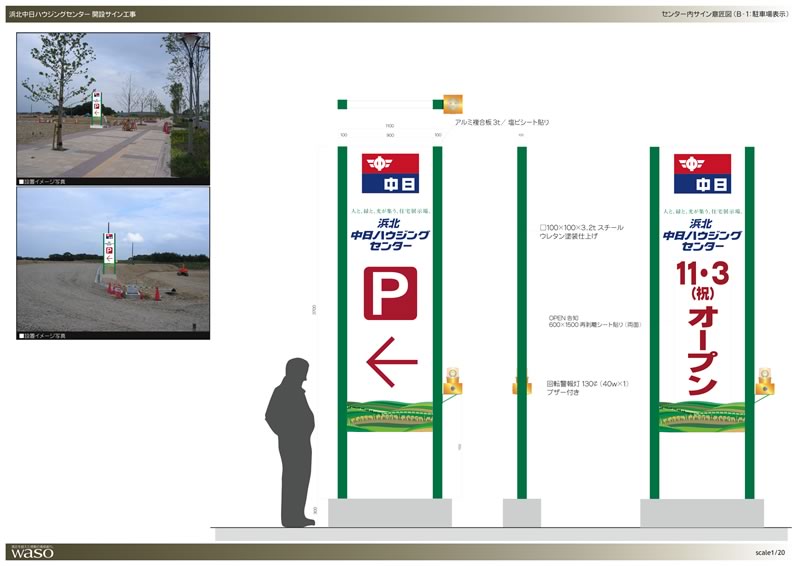
Task: Click the '900' dimension above the left sign
Action: coord(390,135)
